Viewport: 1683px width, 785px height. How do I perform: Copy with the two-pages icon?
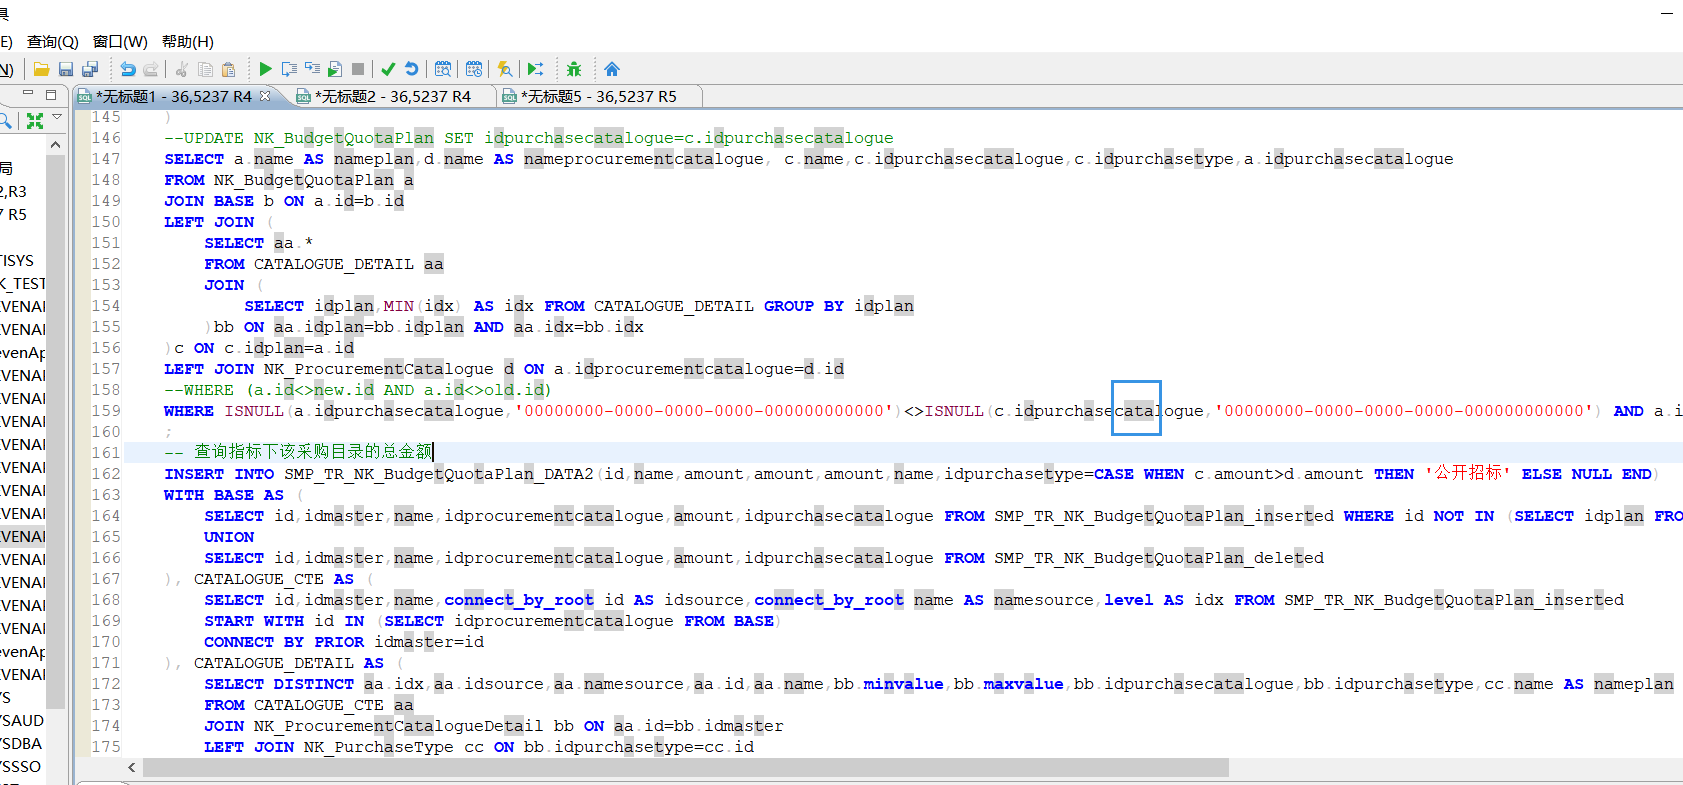(205, 69)
